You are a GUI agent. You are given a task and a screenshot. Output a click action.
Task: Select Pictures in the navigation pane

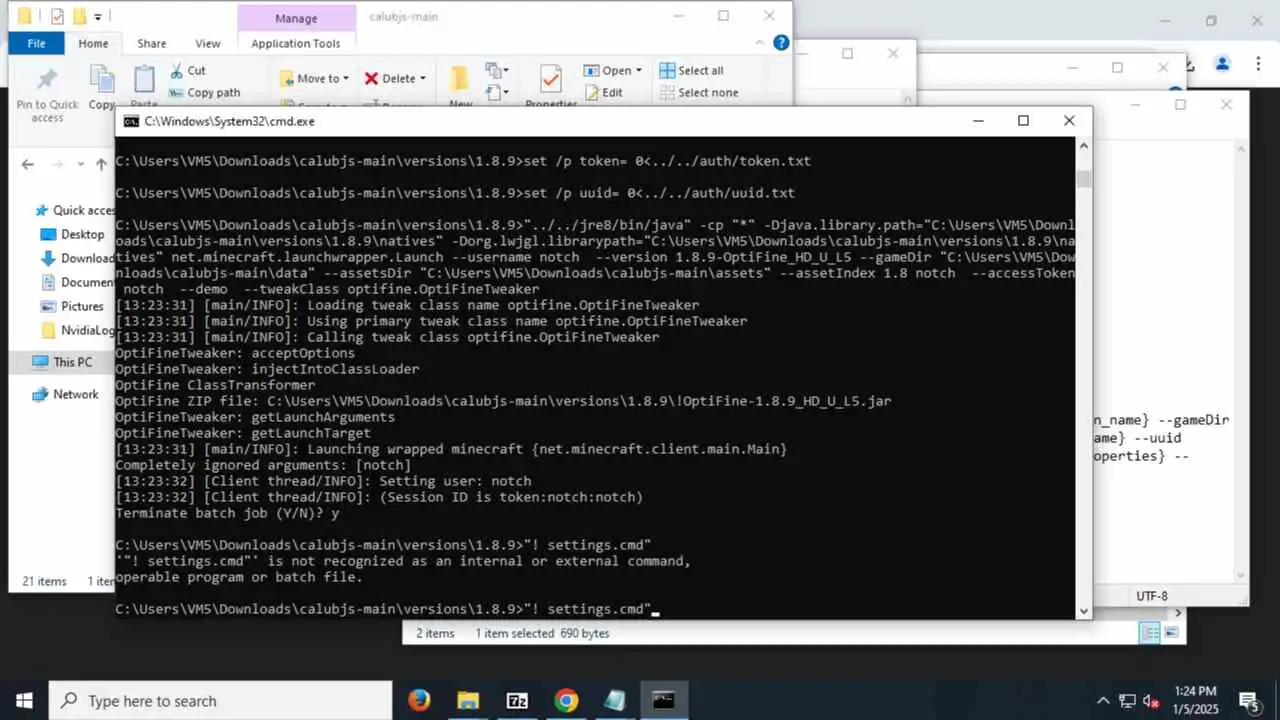[72, 306]
